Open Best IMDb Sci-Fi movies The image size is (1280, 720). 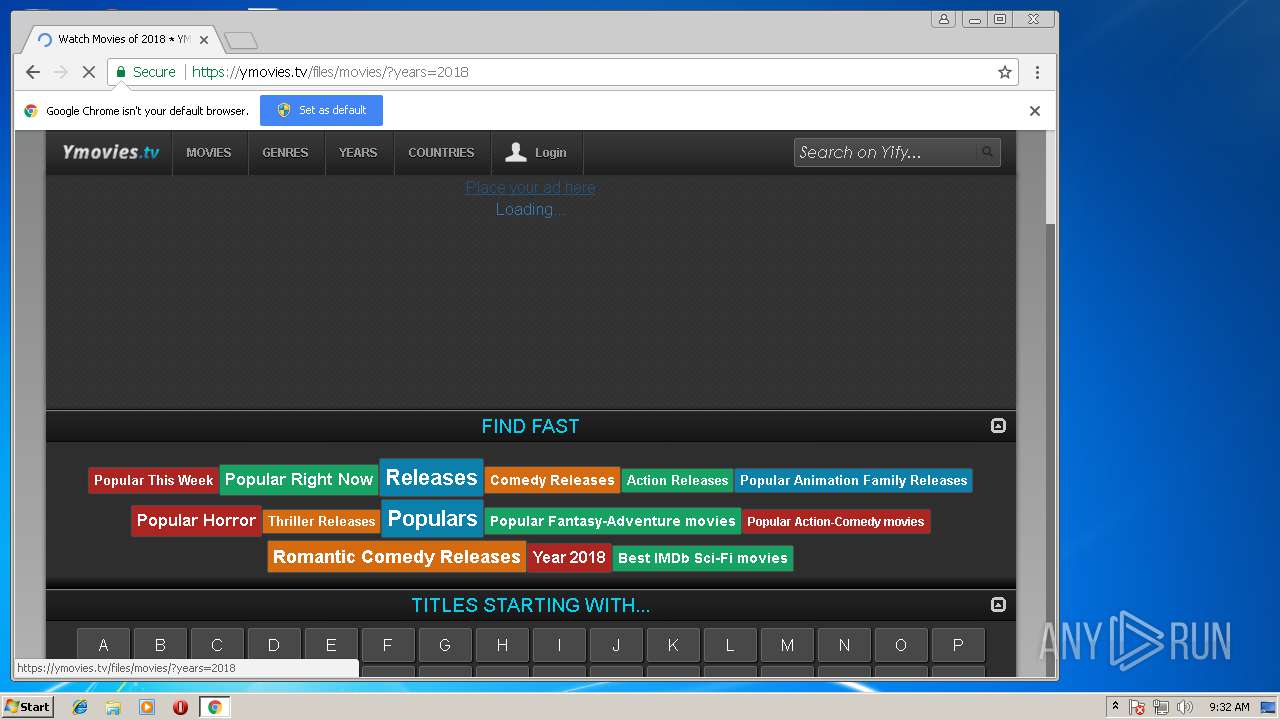(703, 558)
